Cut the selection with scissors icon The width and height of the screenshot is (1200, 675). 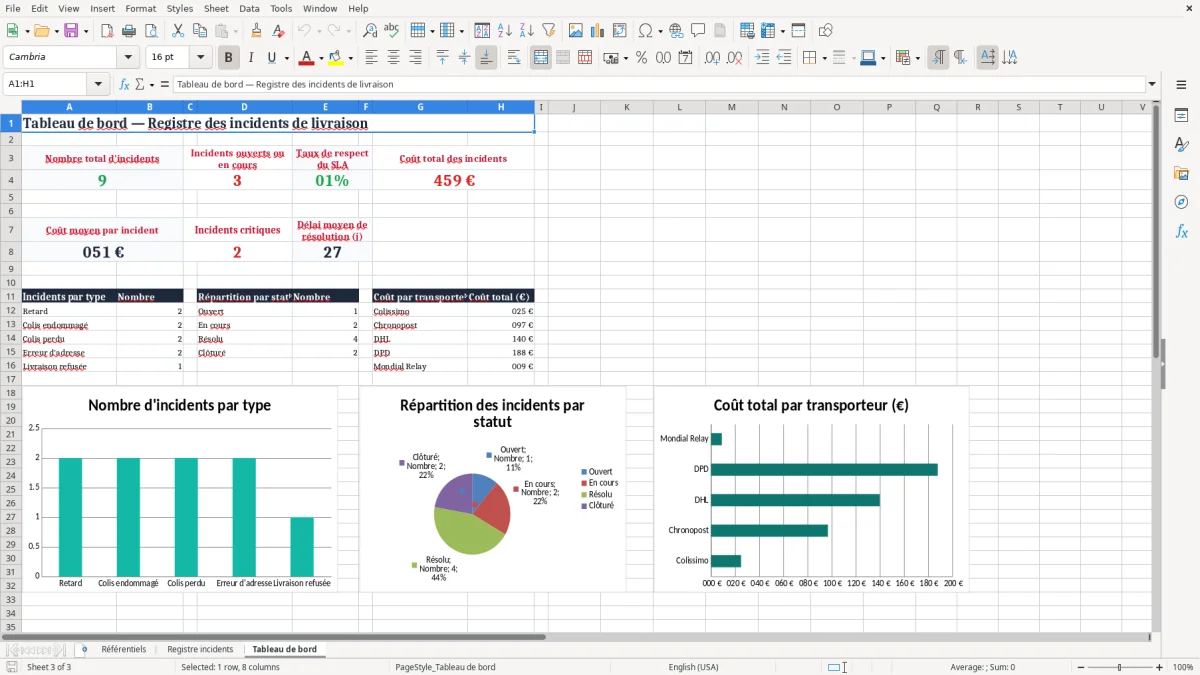coord(177,31)
